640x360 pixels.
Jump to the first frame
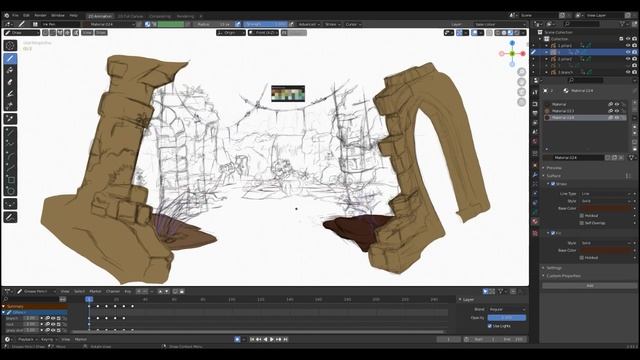point(252,339)
